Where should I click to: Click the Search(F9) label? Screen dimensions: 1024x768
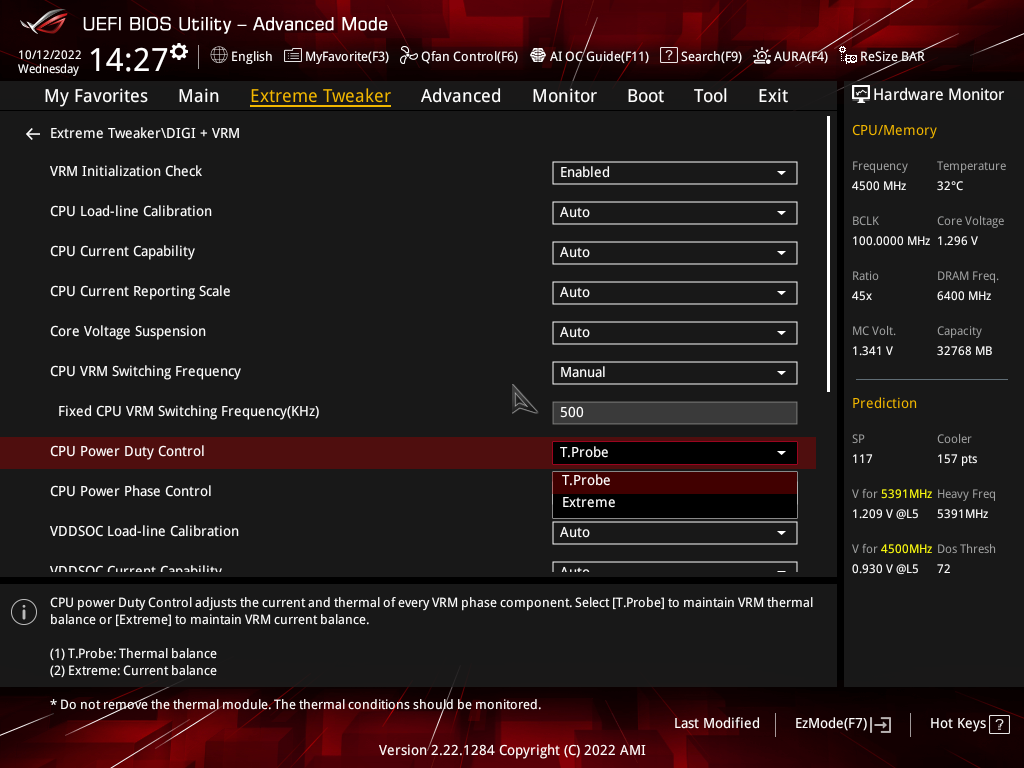pos(711,57)
